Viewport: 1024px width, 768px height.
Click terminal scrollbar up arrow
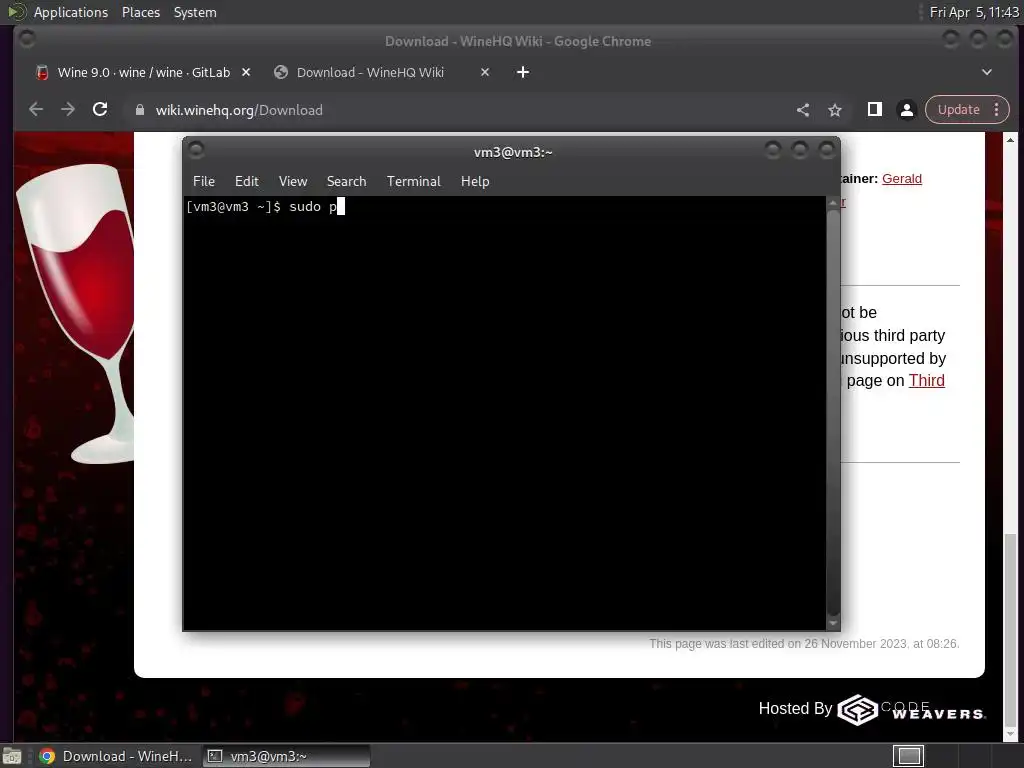point(833,203)
